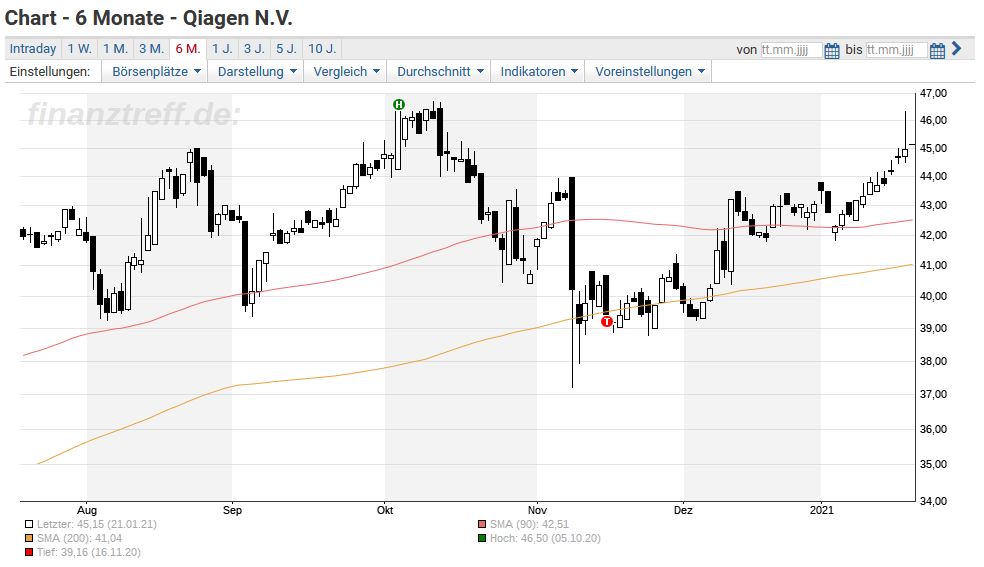Viewport: 984px width, 567px height.
Task: Select the 10 J. timeframe tab
Action: point(322,49)
